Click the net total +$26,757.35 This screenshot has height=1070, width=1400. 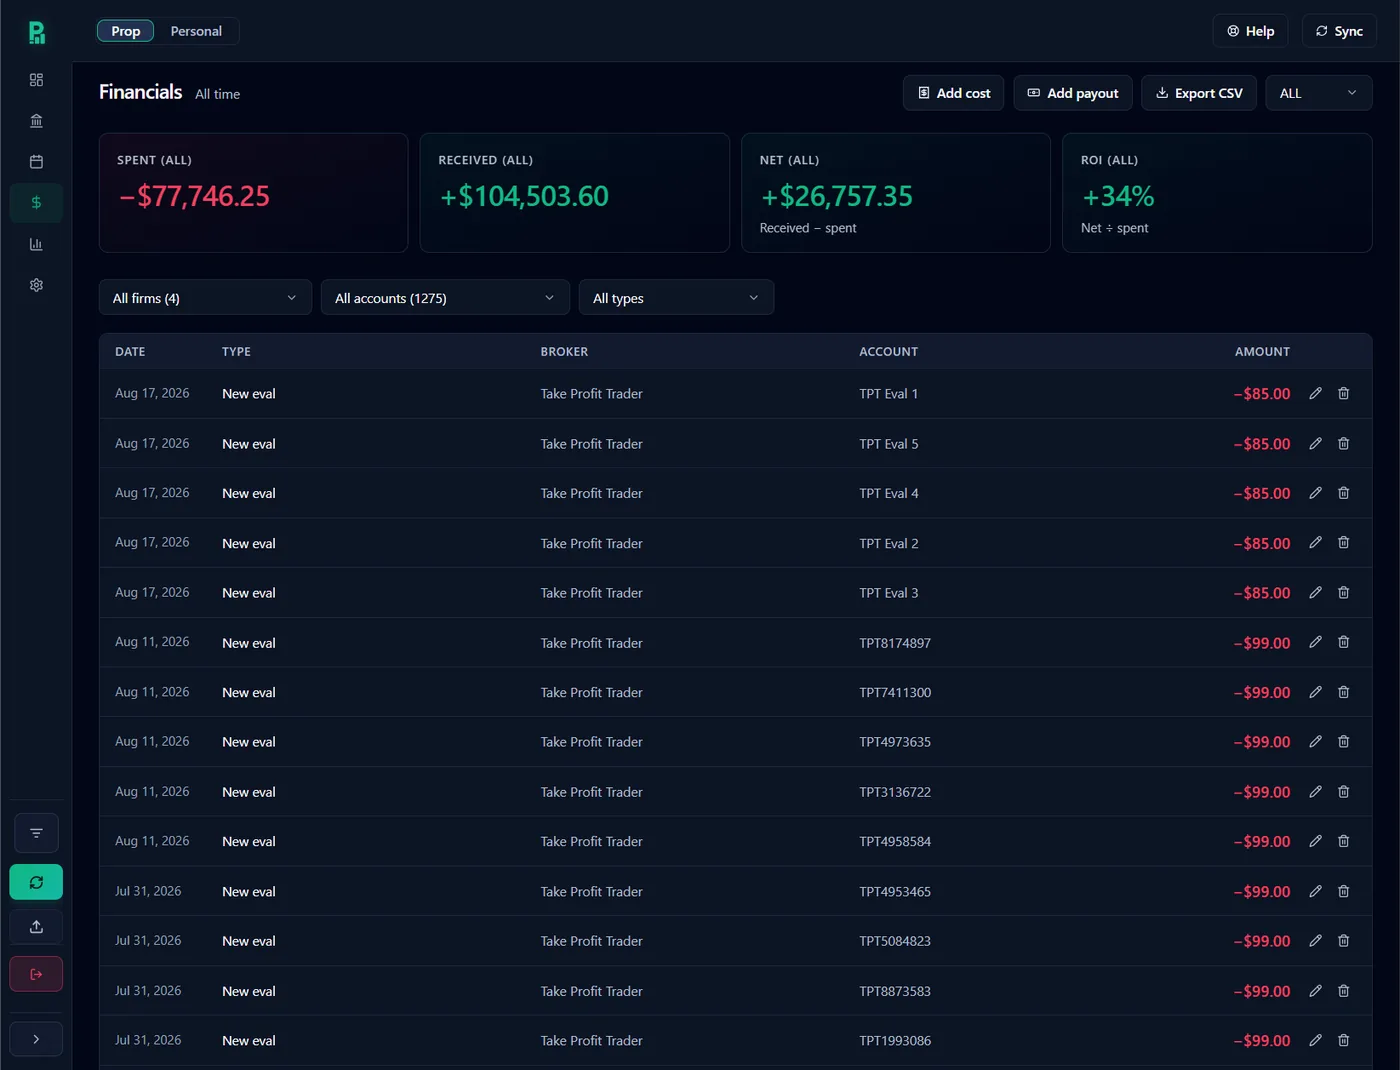pos(836,196)
